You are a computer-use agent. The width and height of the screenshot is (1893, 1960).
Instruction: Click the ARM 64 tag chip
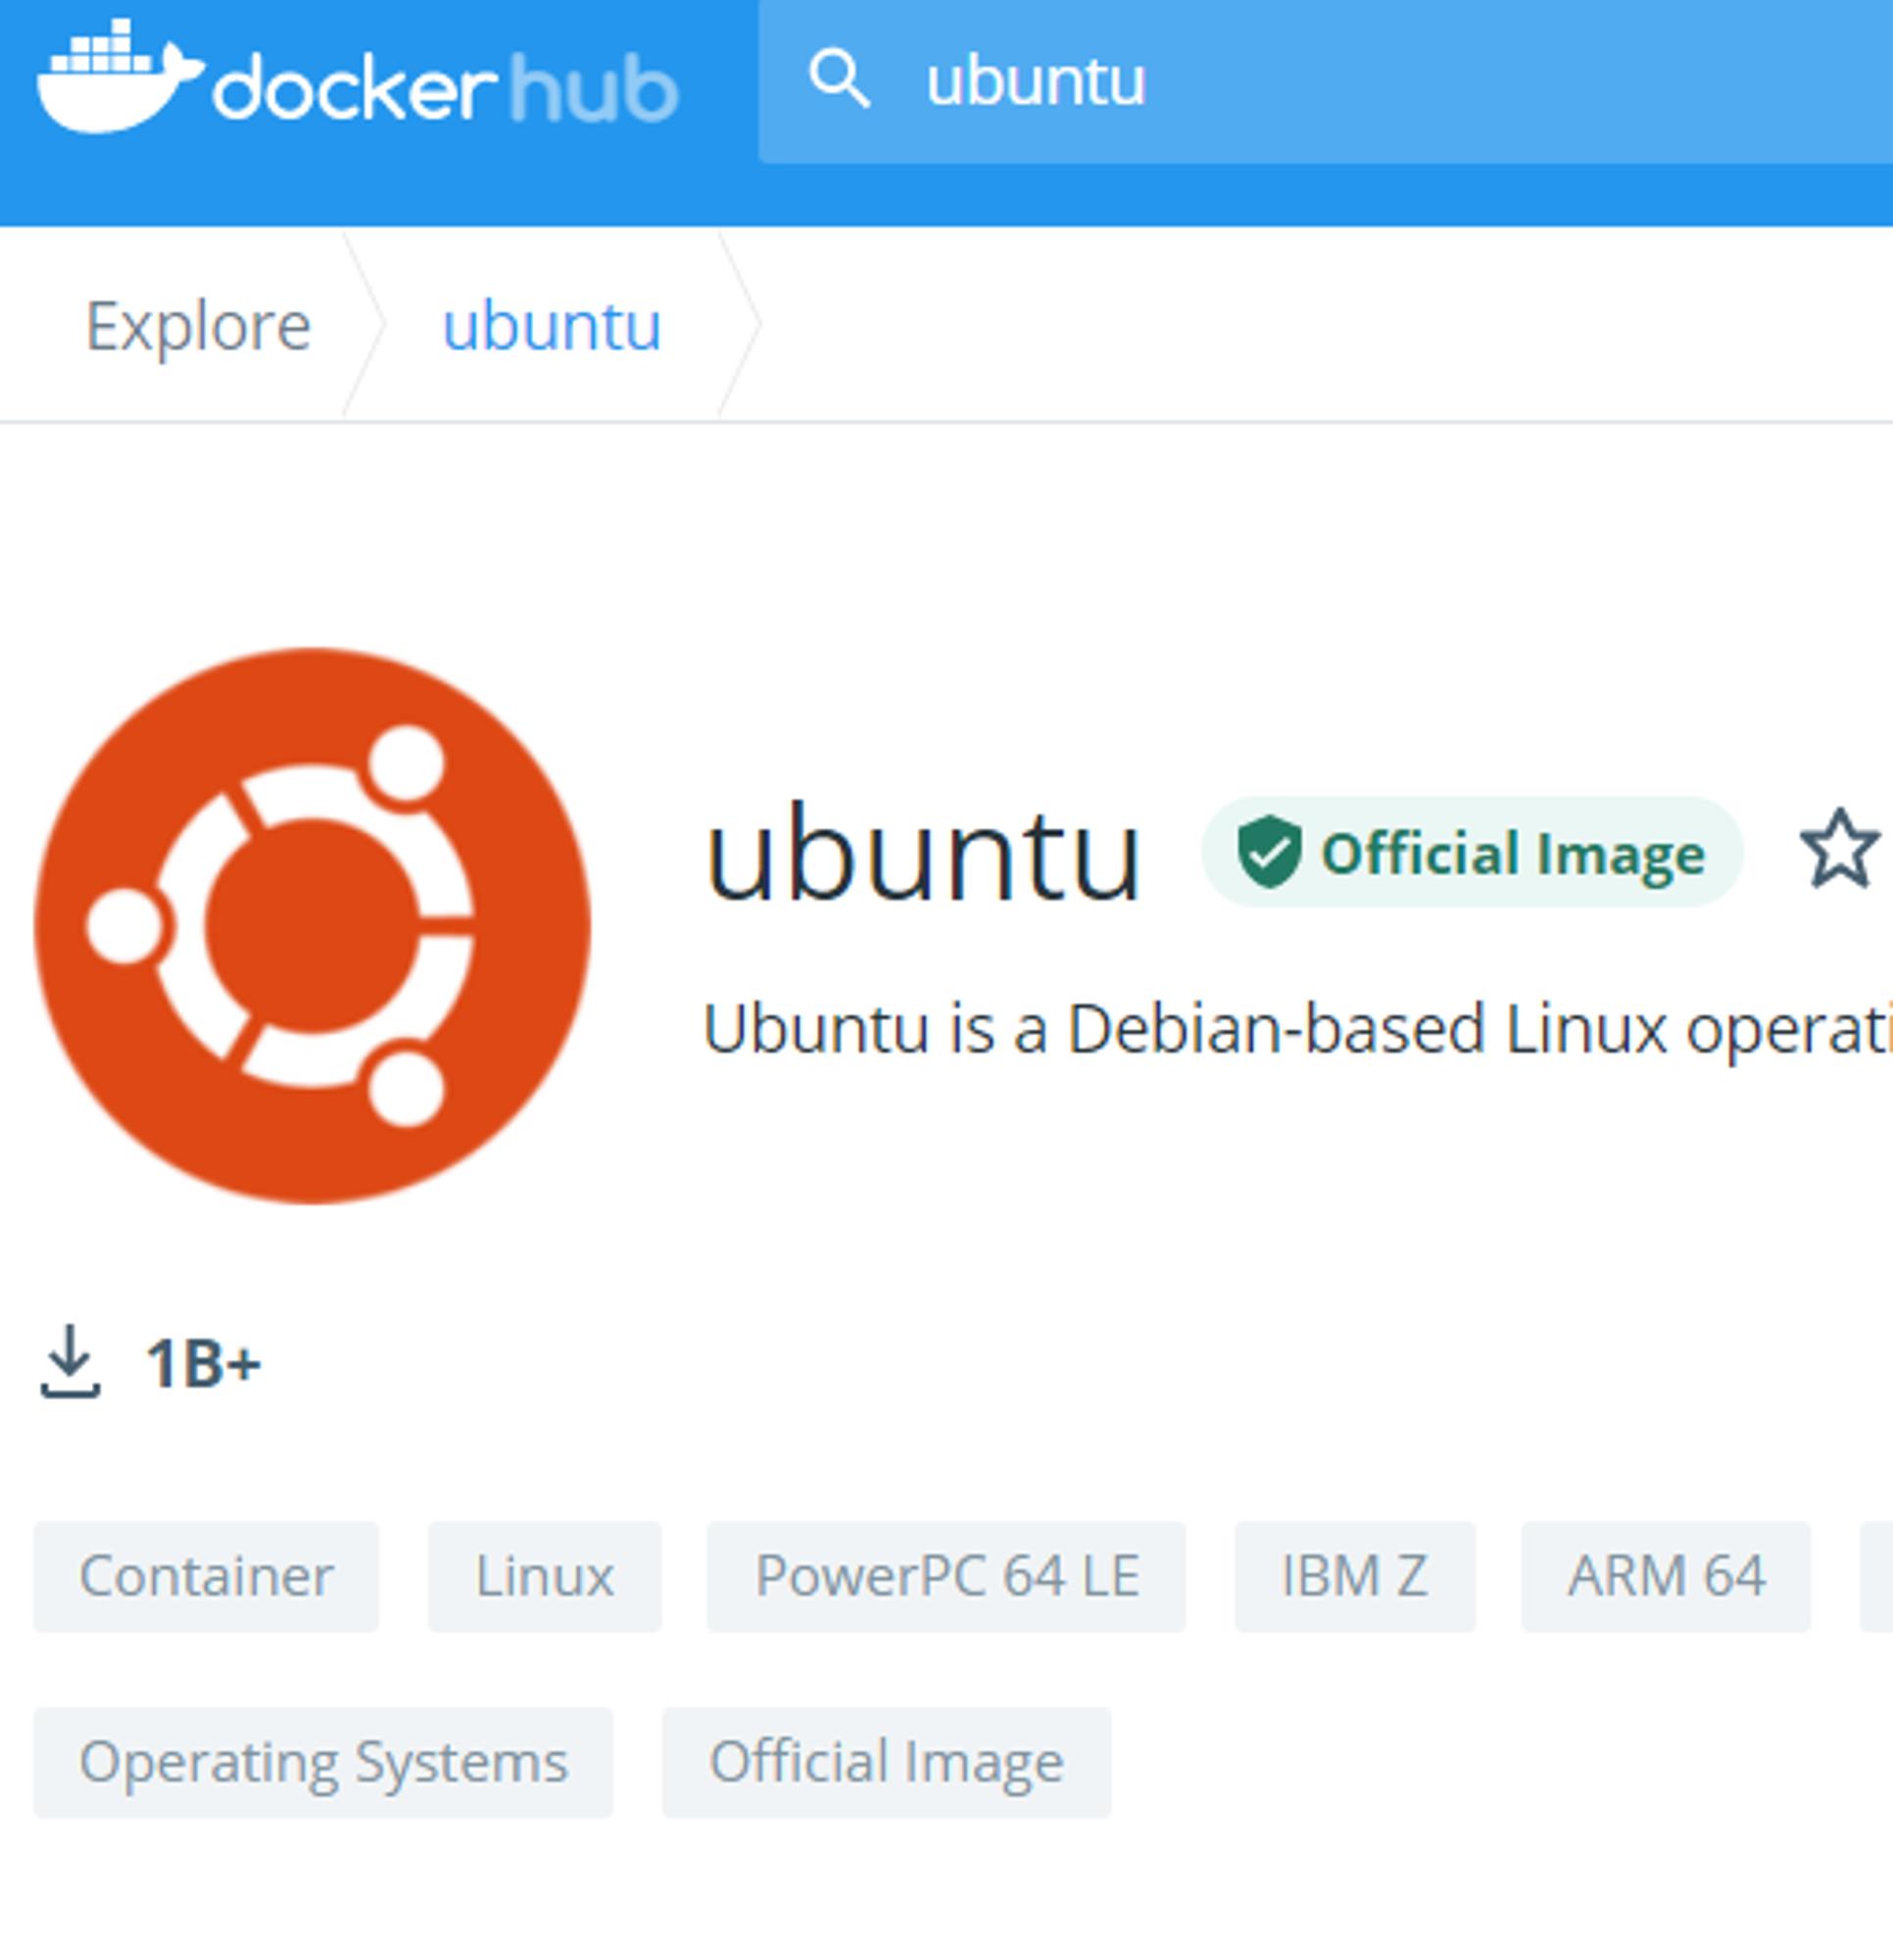tap(1665, 1577)
